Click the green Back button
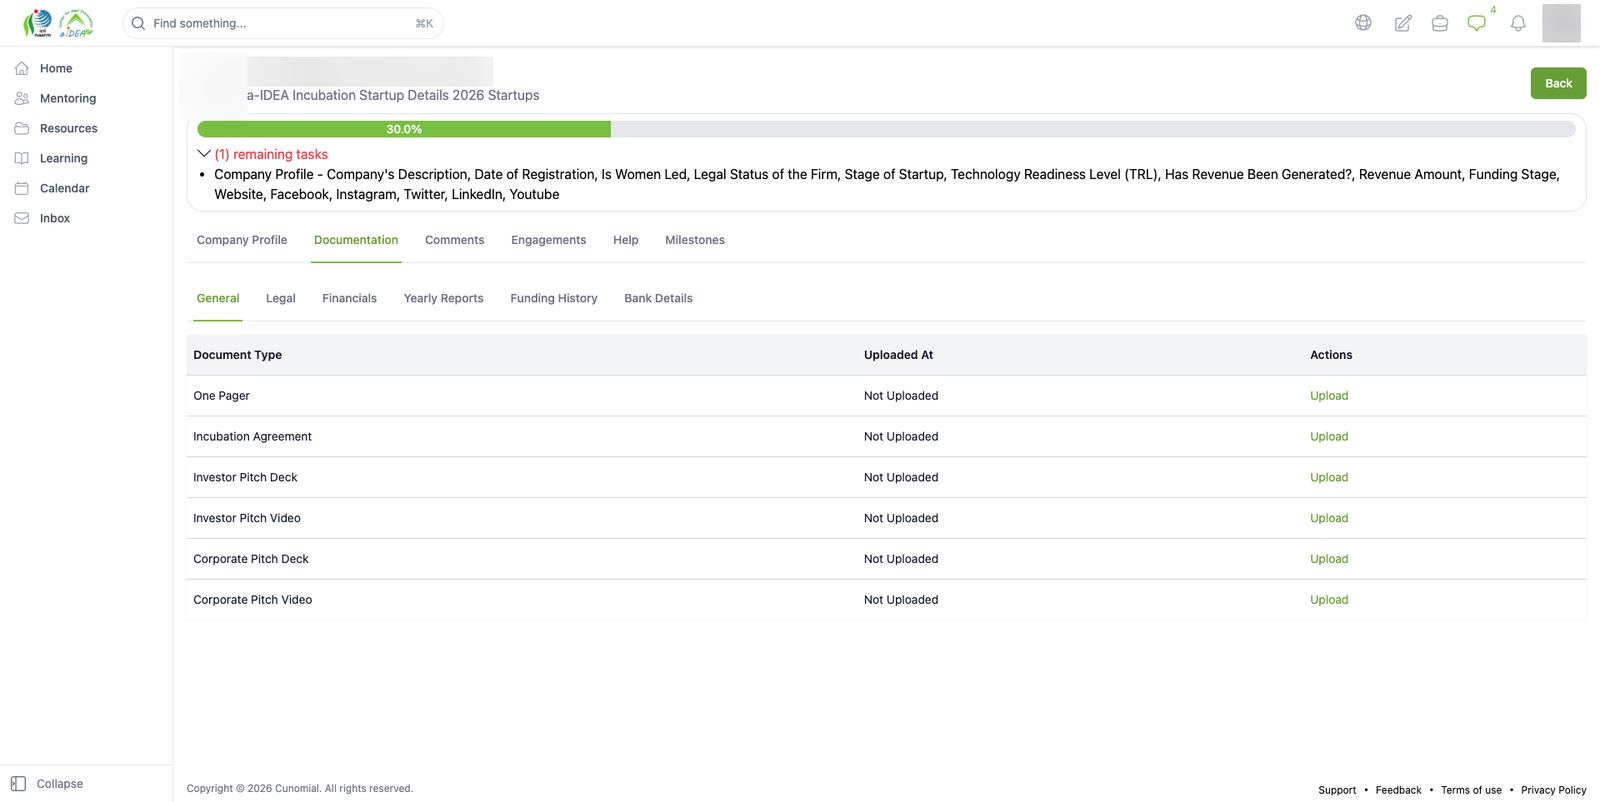Image resolution: width=1600 pixels, height=802 pixels. [1558, 83]
